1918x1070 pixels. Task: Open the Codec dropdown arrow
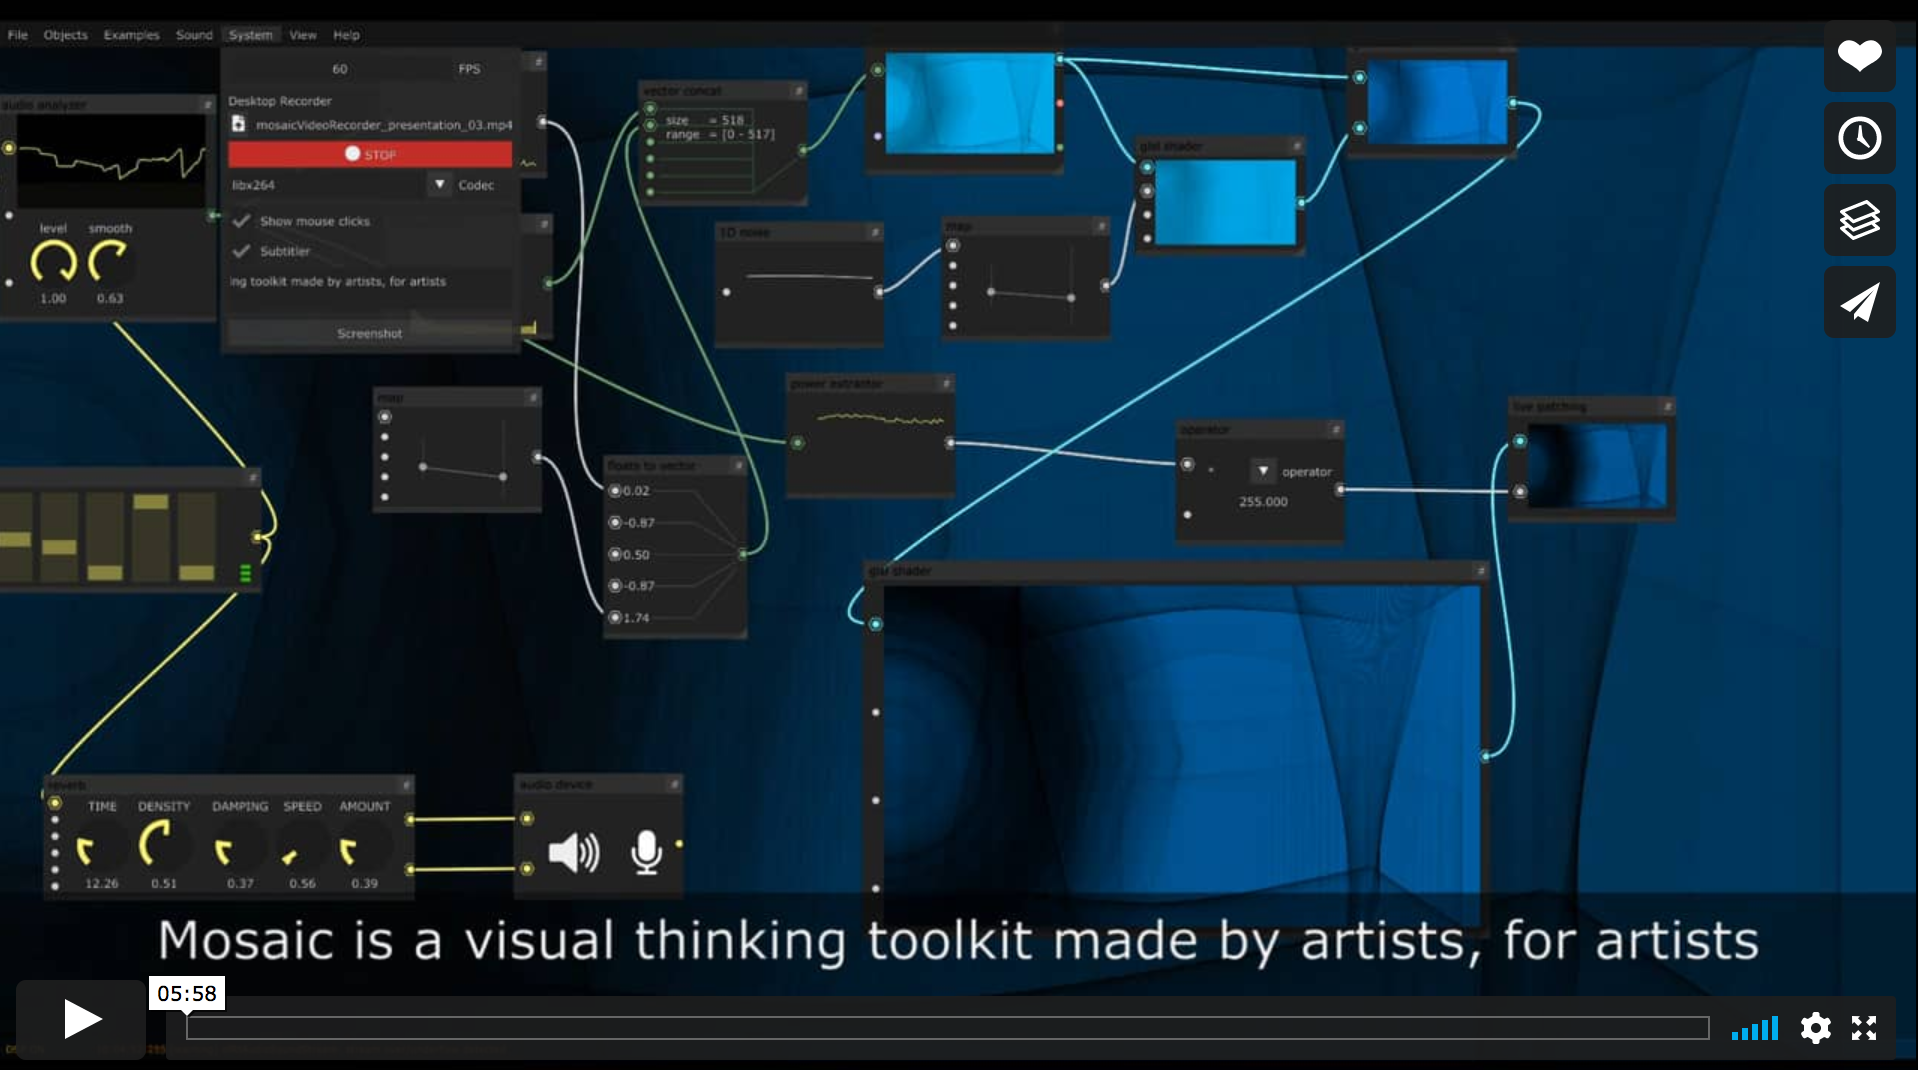point(439,185)
